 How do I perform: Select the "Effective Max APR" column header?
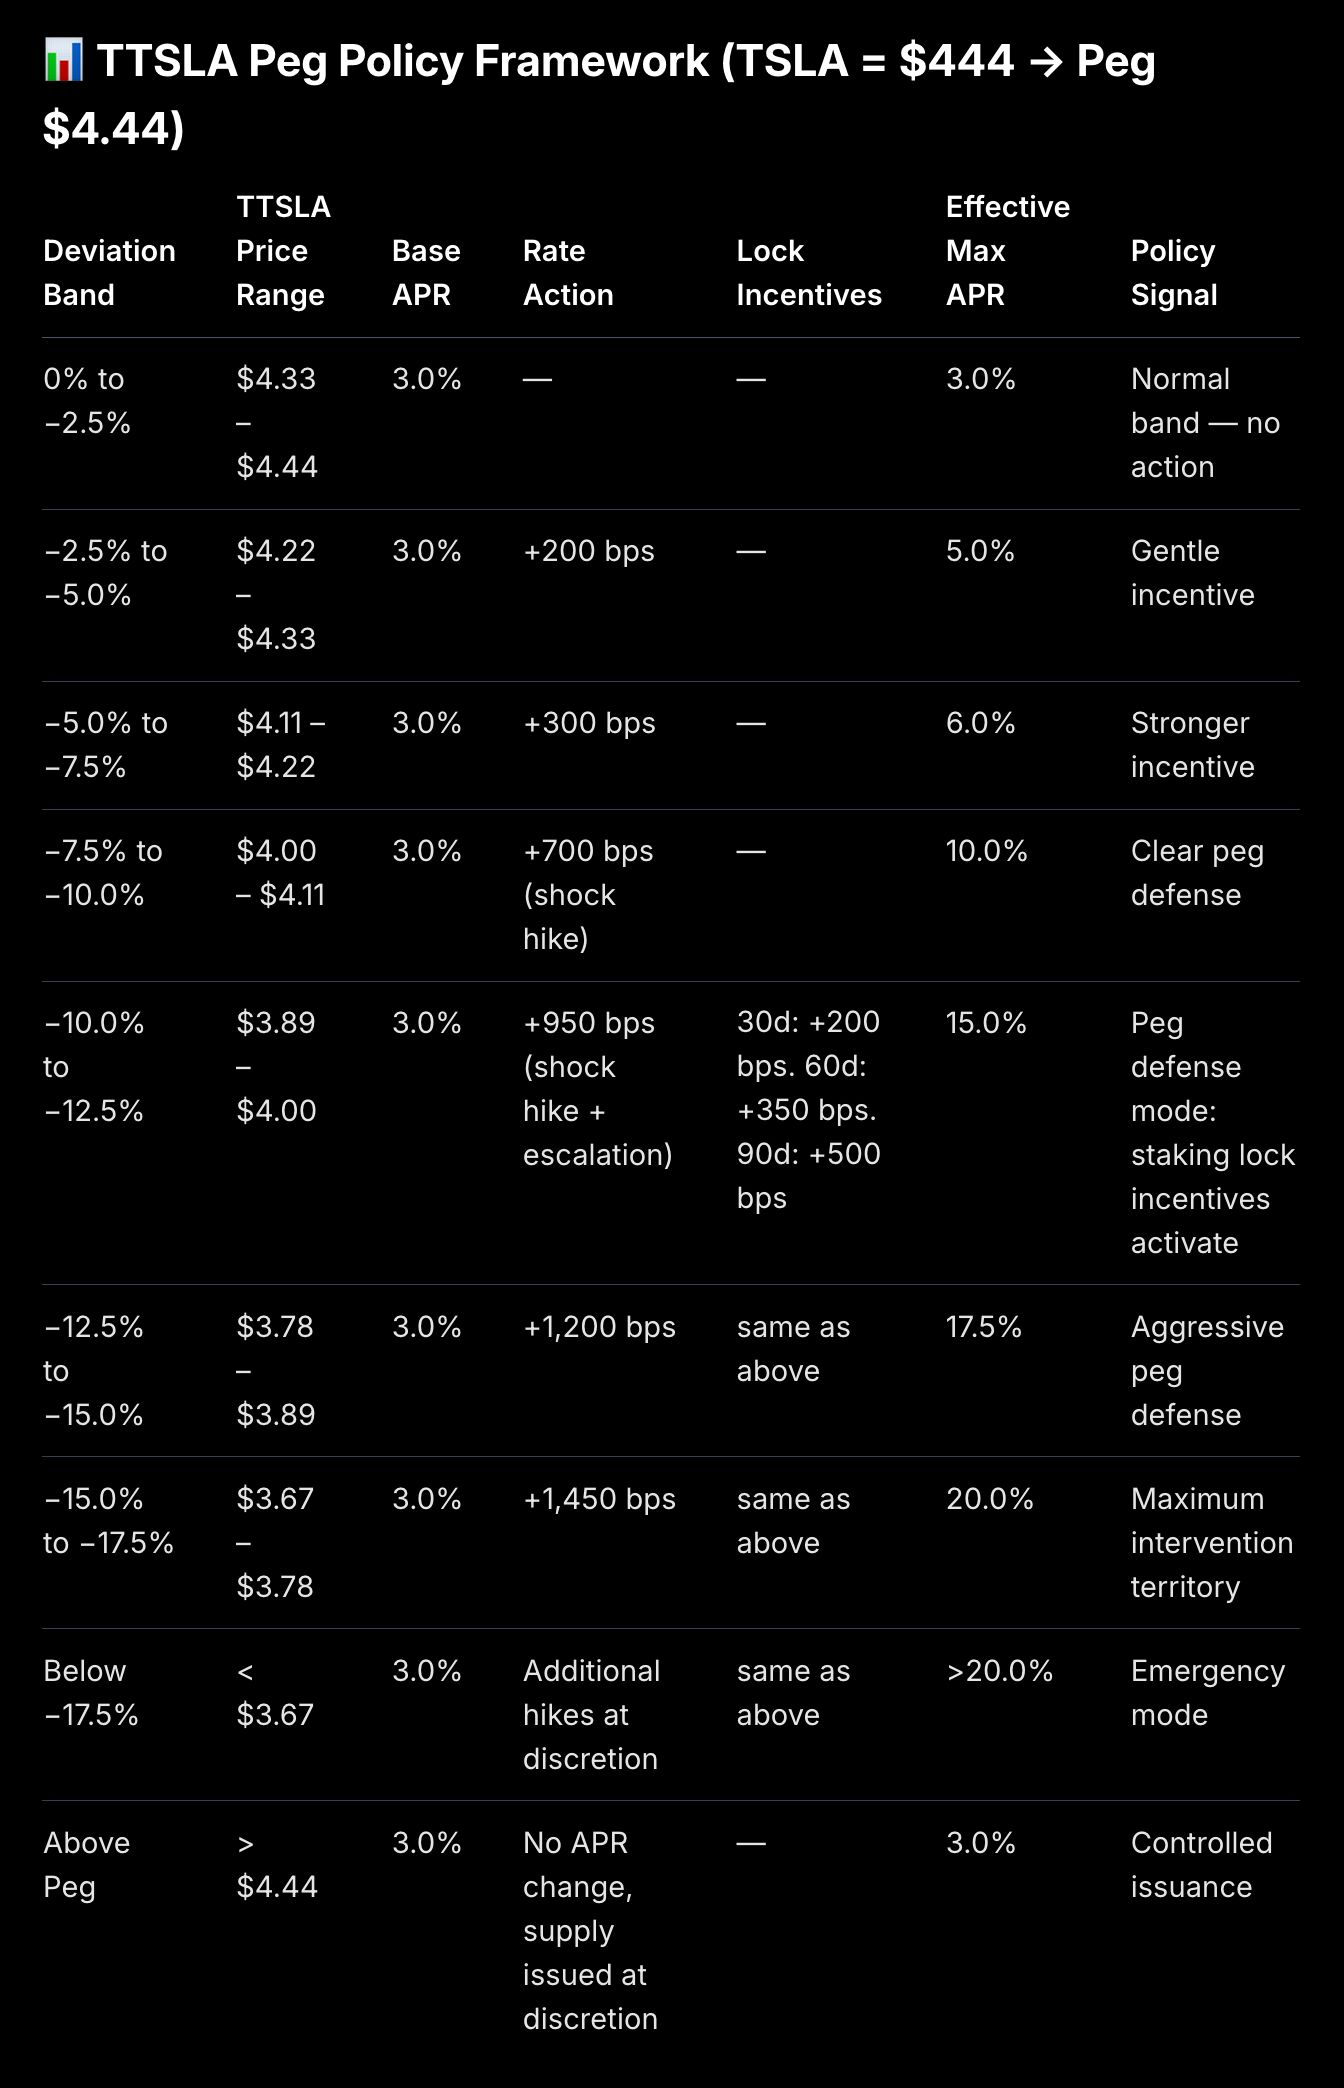tap(1007, 251)
